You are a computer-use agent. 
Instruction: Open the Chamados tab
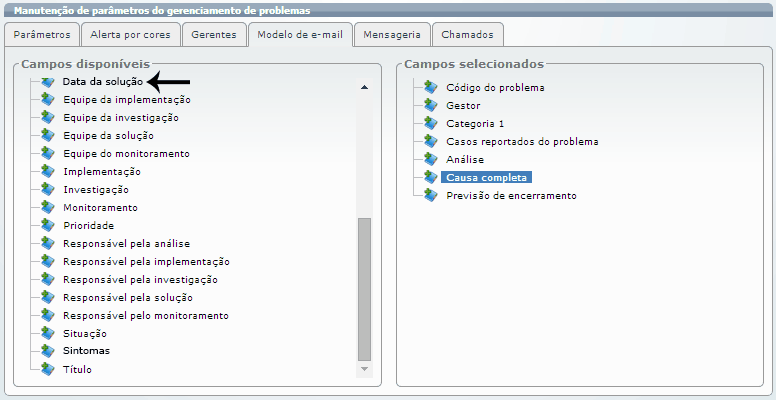(468, 35)
